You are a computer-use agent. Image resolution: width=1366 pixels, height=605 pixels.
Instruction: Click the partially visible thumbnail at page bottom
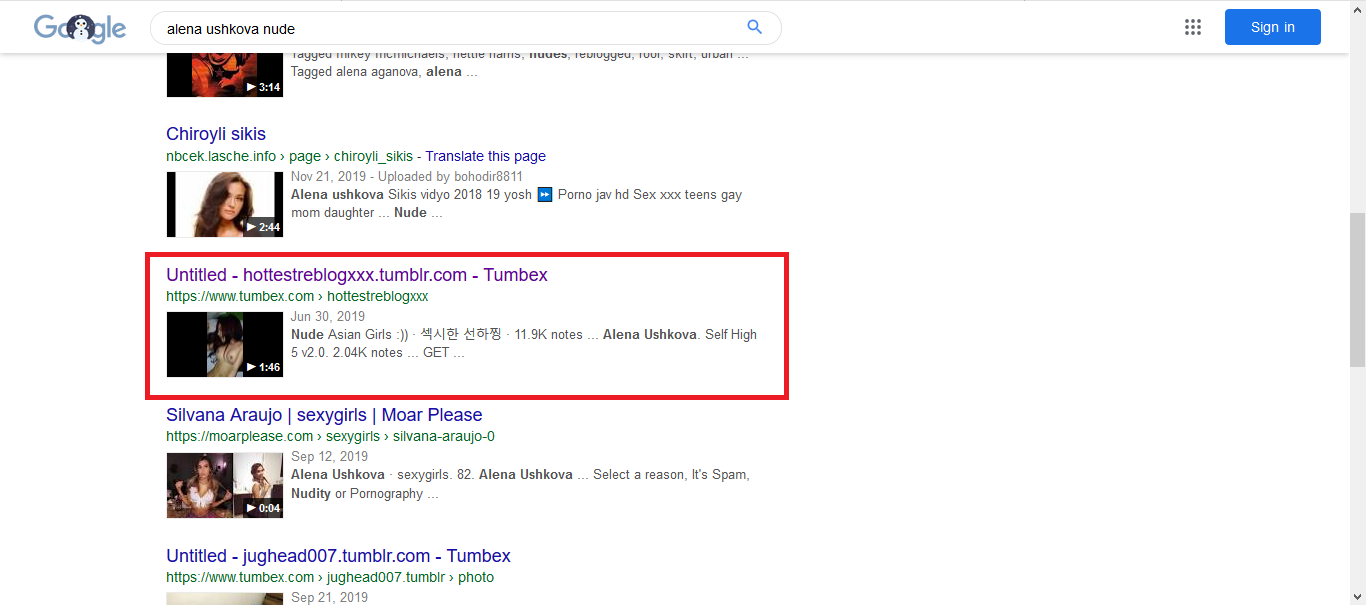pyautogui.click(x=224, y=598)
